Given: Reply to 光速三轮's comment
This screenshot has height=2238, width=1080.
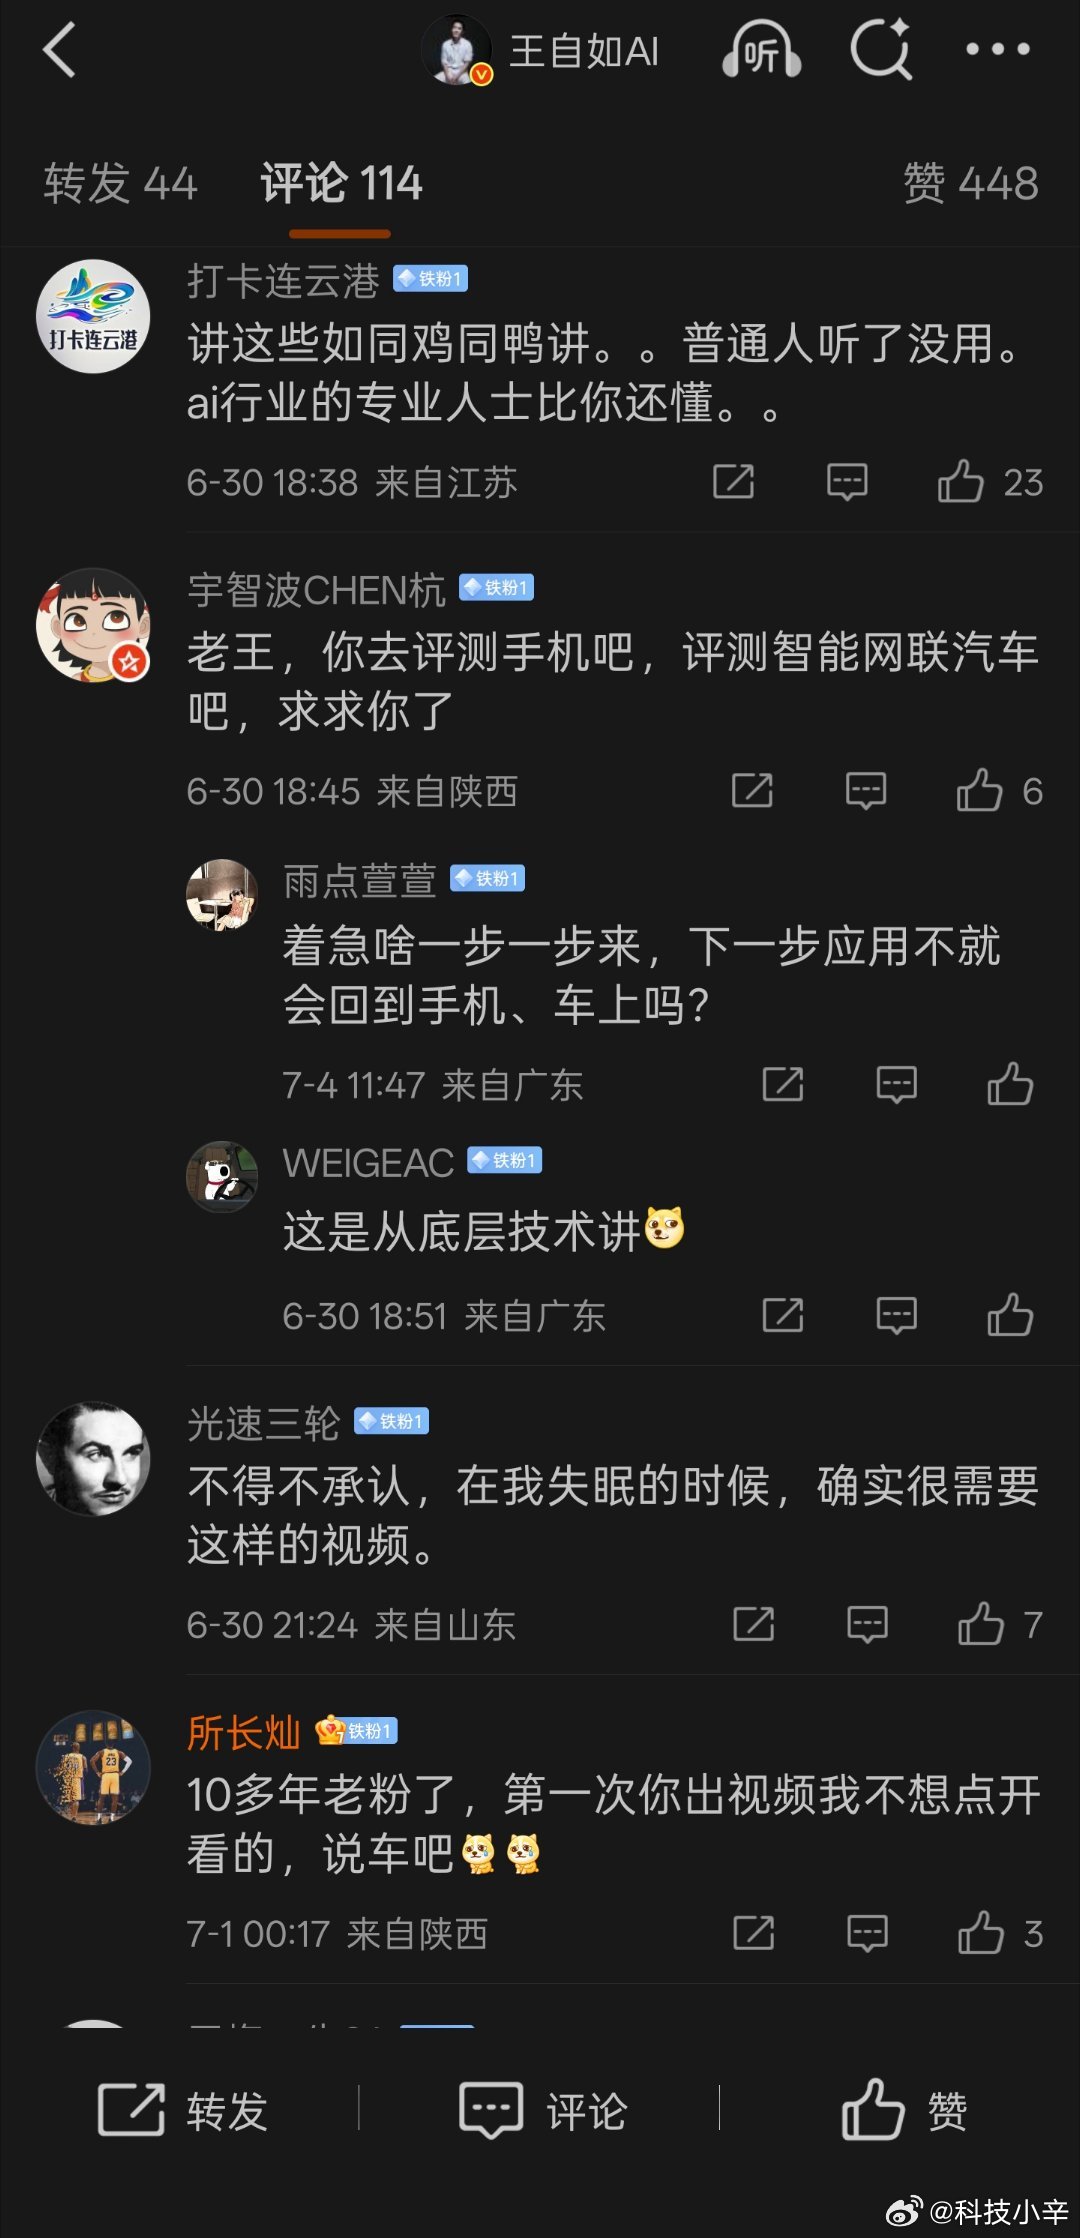Looking at the screenshot, I should click(x=867, y=1624).
